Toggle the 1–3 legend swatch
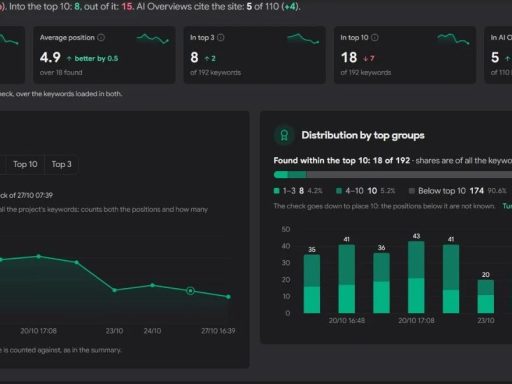 point(276,191)
